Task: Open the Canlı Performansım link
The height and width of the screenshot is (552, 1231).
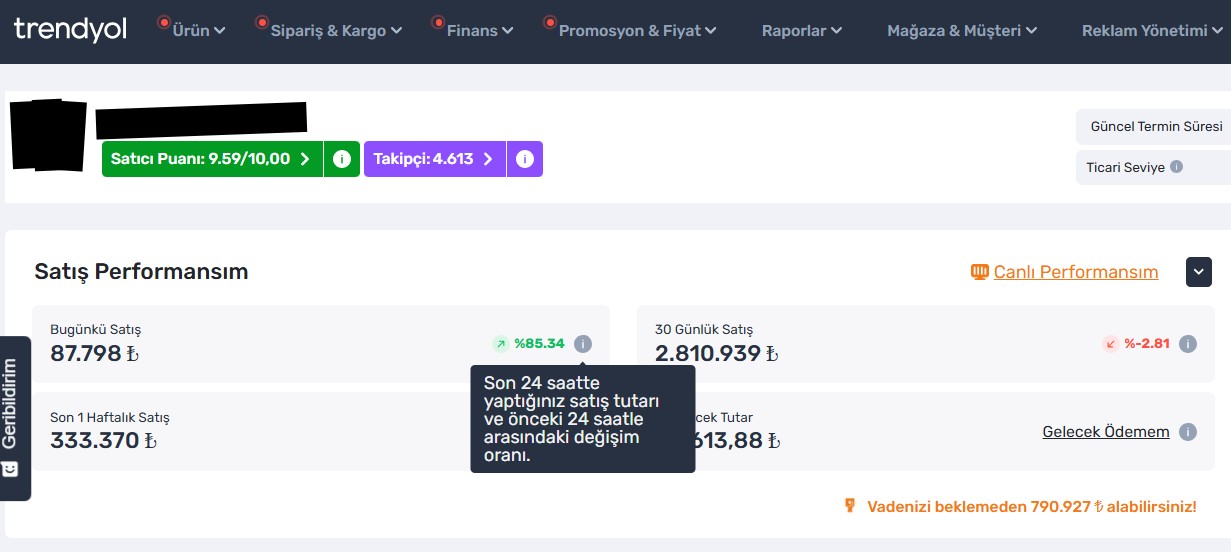Action: (1076, 272)
